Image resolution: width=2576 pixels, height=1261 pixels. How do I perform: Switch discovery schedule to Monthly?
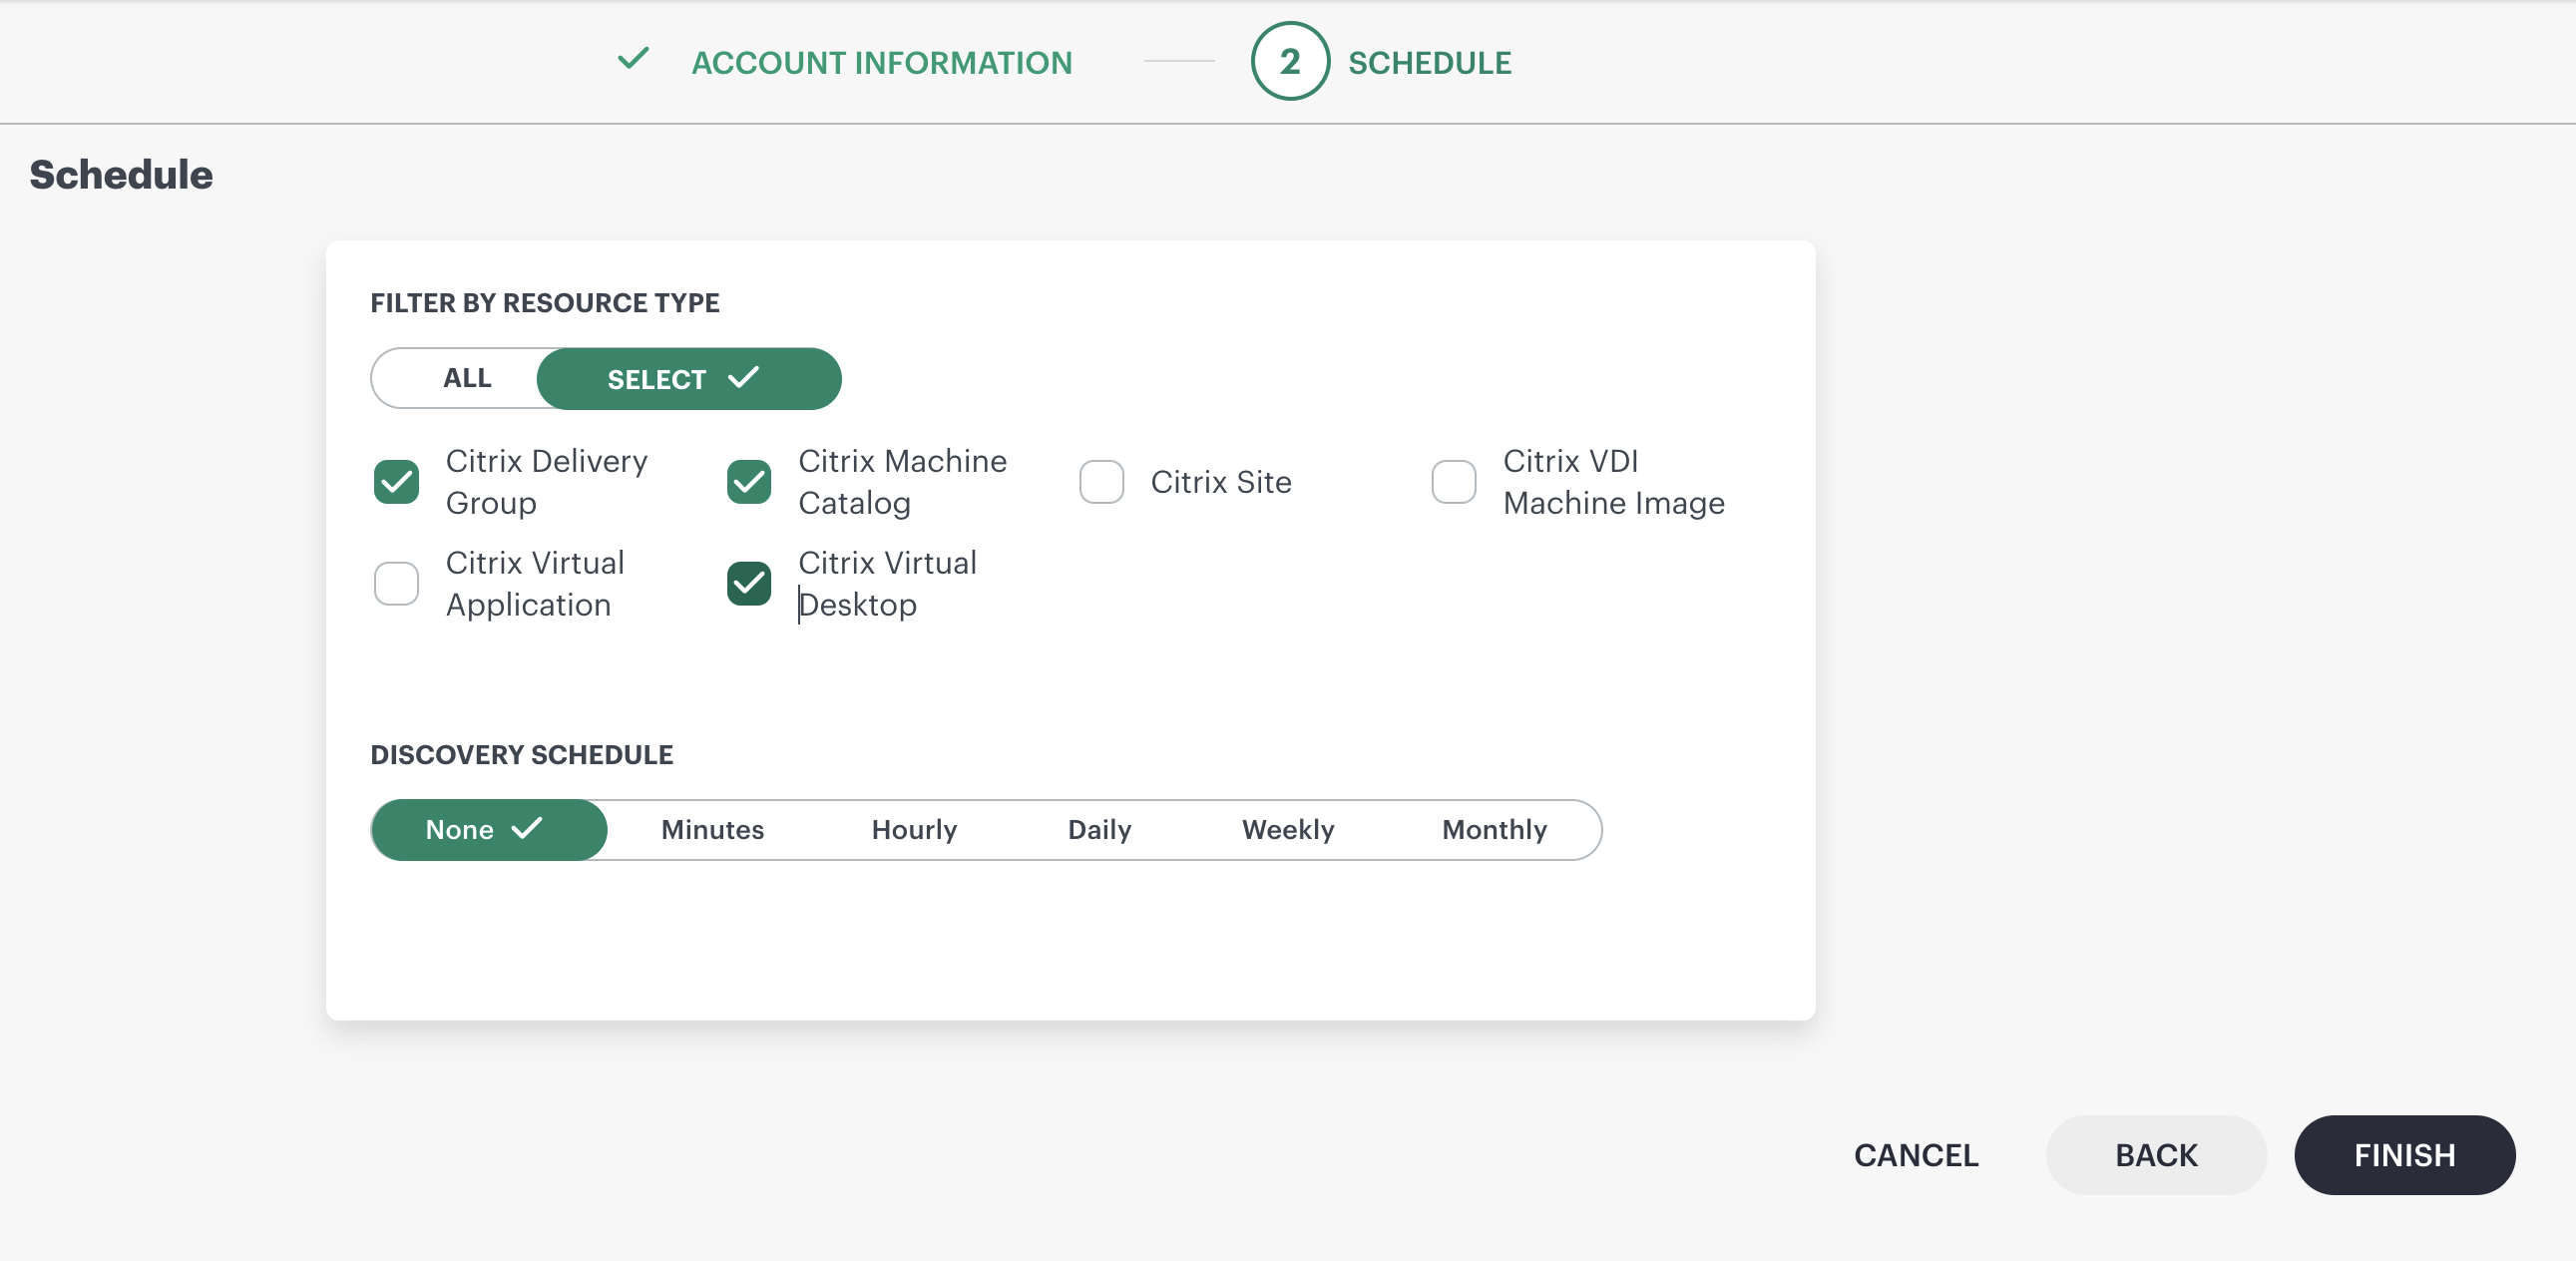click(x=1494, y=830)
